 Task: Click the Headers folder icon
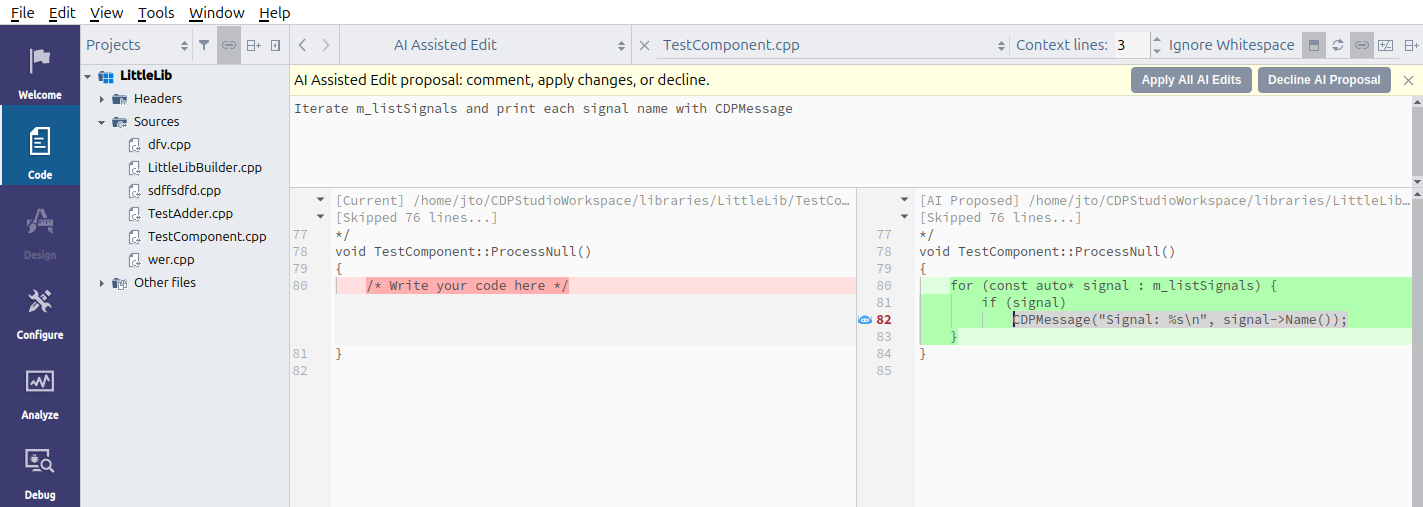[120, 99]
